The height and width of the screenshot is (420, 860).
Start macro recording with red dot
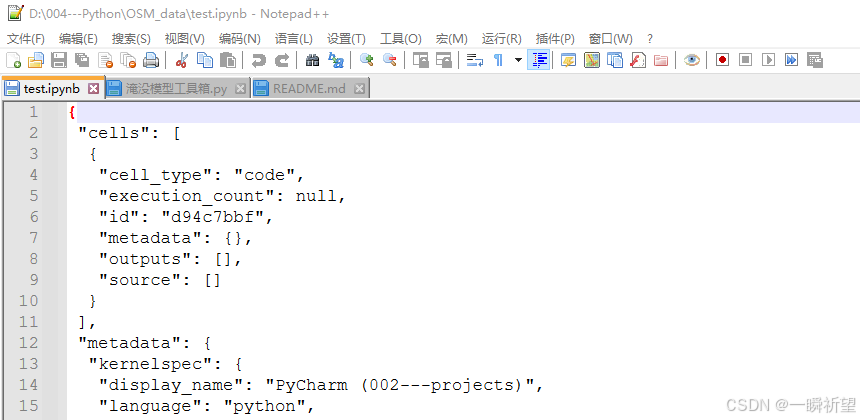tap(722, 60)
